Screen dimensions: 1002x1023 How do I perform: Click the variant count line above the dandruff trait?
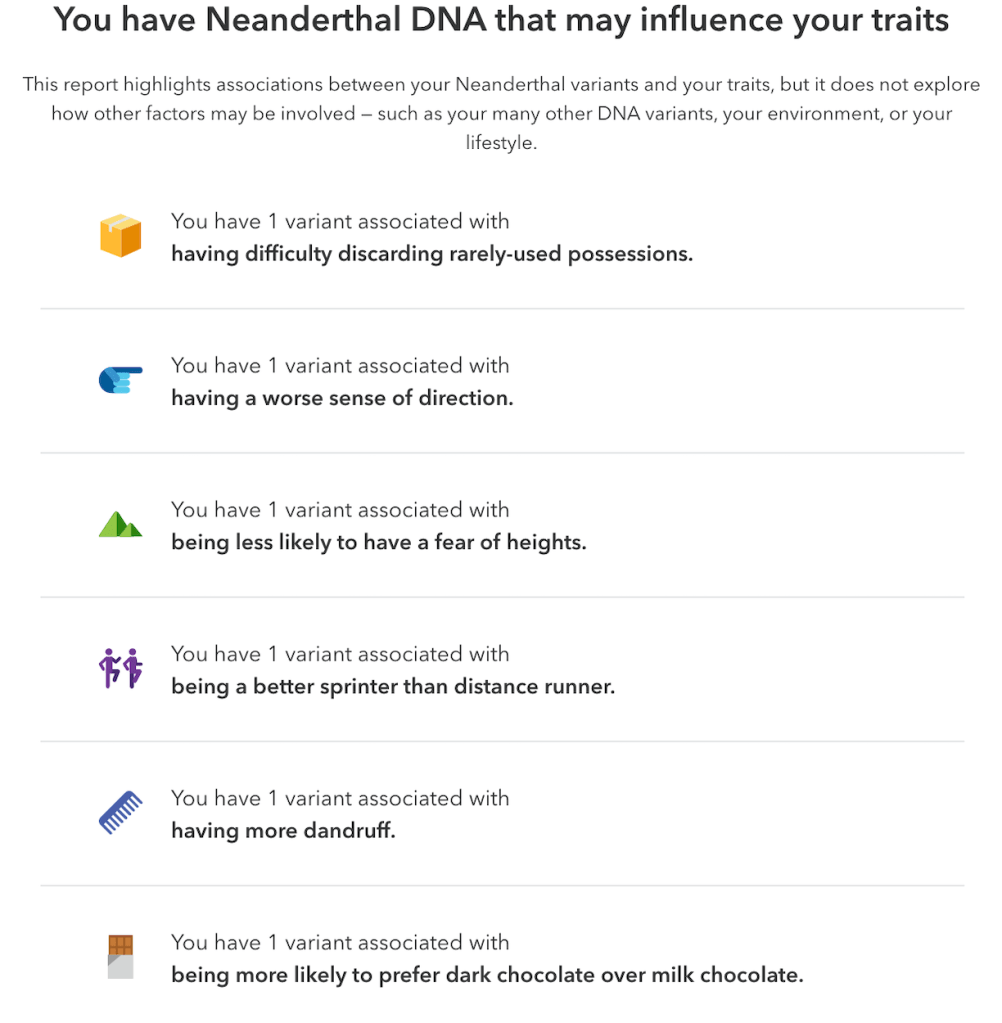point(340,798)
